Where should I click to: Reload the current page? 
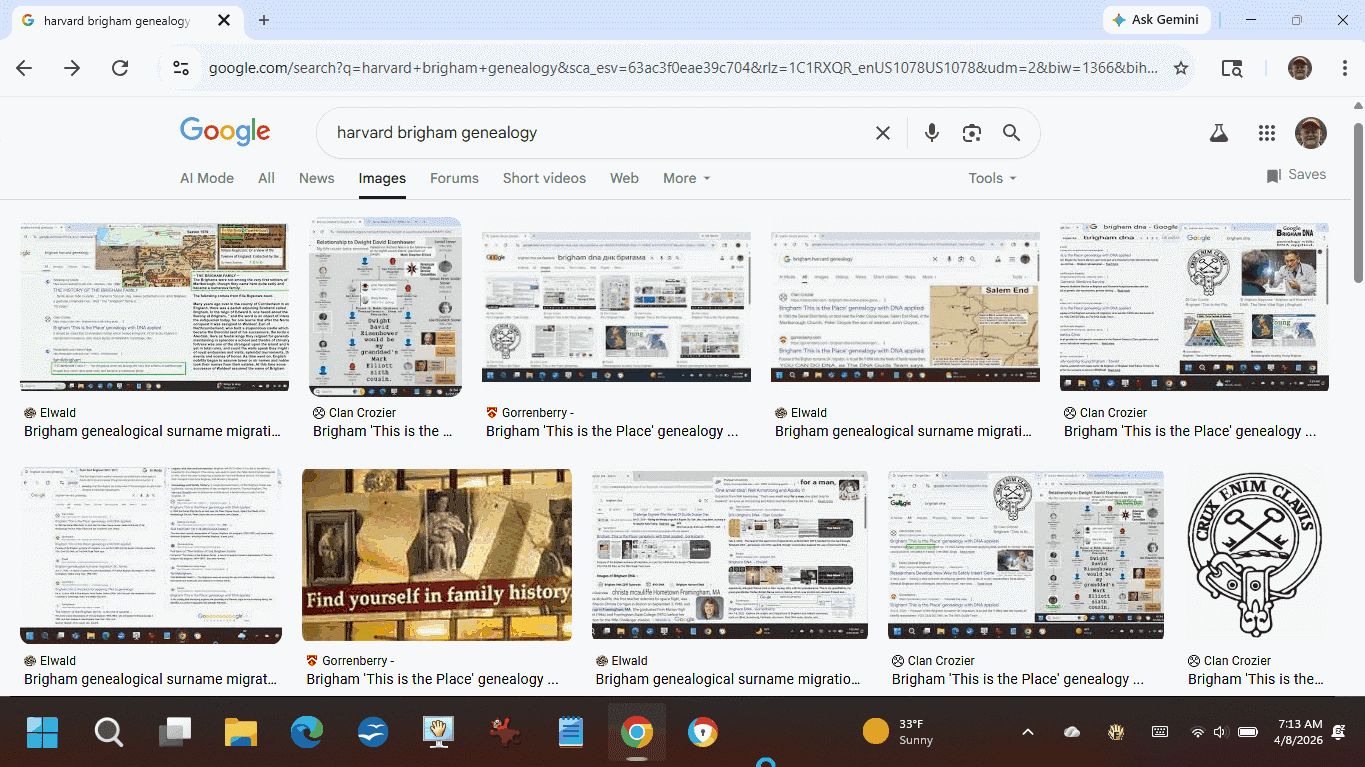pyautogui.click(x=120, y=68)
